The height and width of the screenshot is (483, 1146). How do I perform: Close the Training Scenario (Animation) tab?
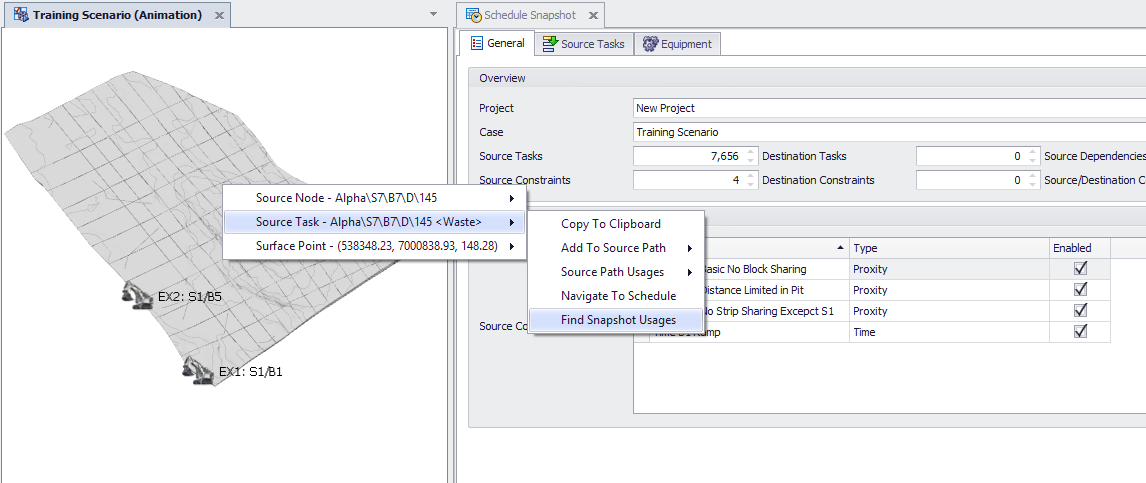219,15
